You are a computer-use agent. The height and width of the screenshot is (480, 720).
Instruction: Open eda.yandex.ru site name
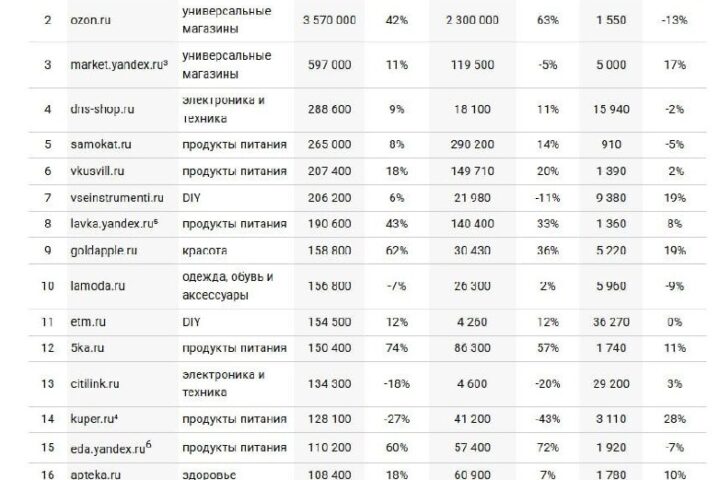point(111,447)
